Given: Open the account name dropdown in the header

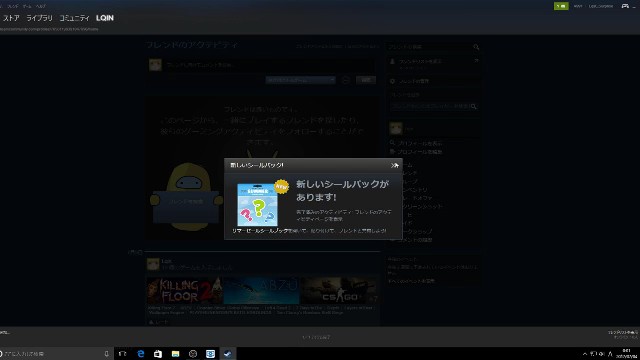Looking at the screenshot, I should pos(601,6).
